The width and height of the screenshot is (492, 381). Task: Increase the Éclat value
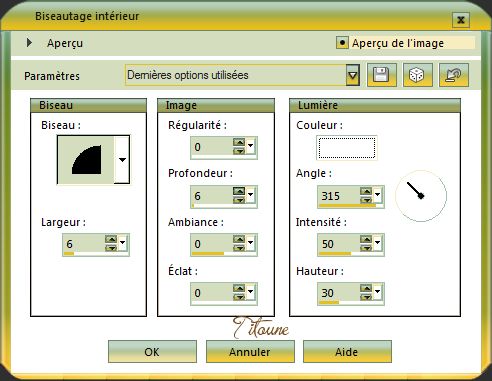pyautogui.click(x=239, y=288)
